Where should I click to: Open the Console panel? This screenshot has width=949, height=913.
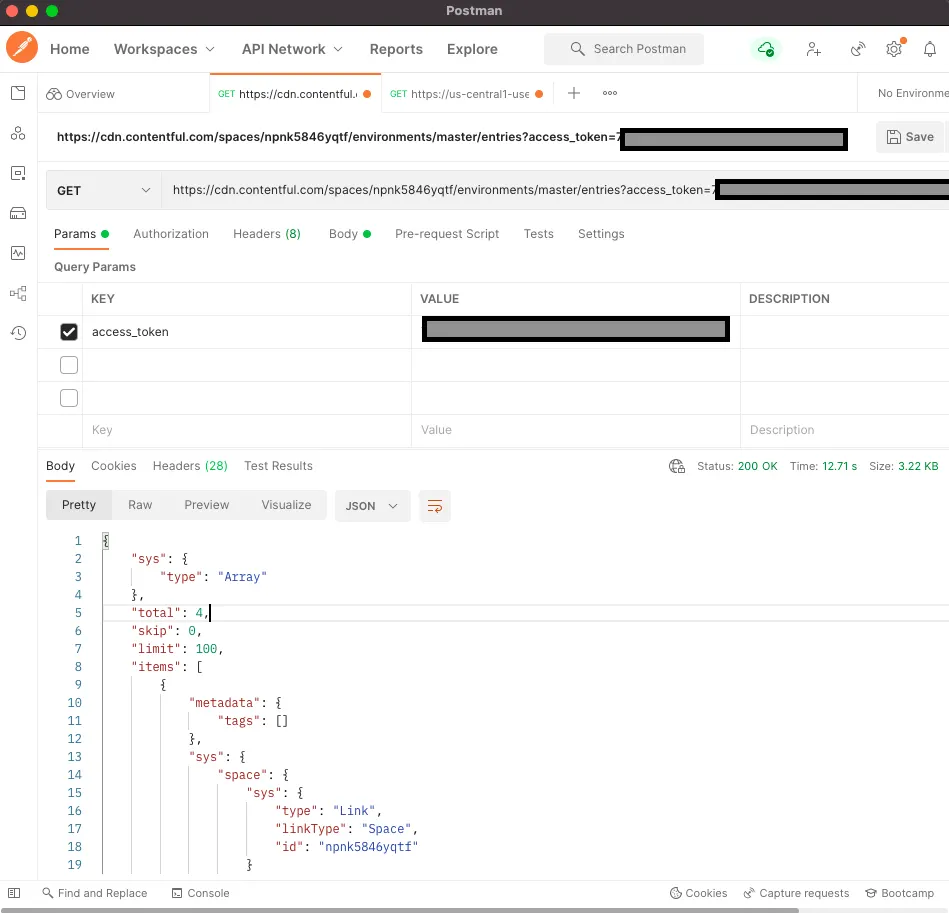tap(200, 893)
